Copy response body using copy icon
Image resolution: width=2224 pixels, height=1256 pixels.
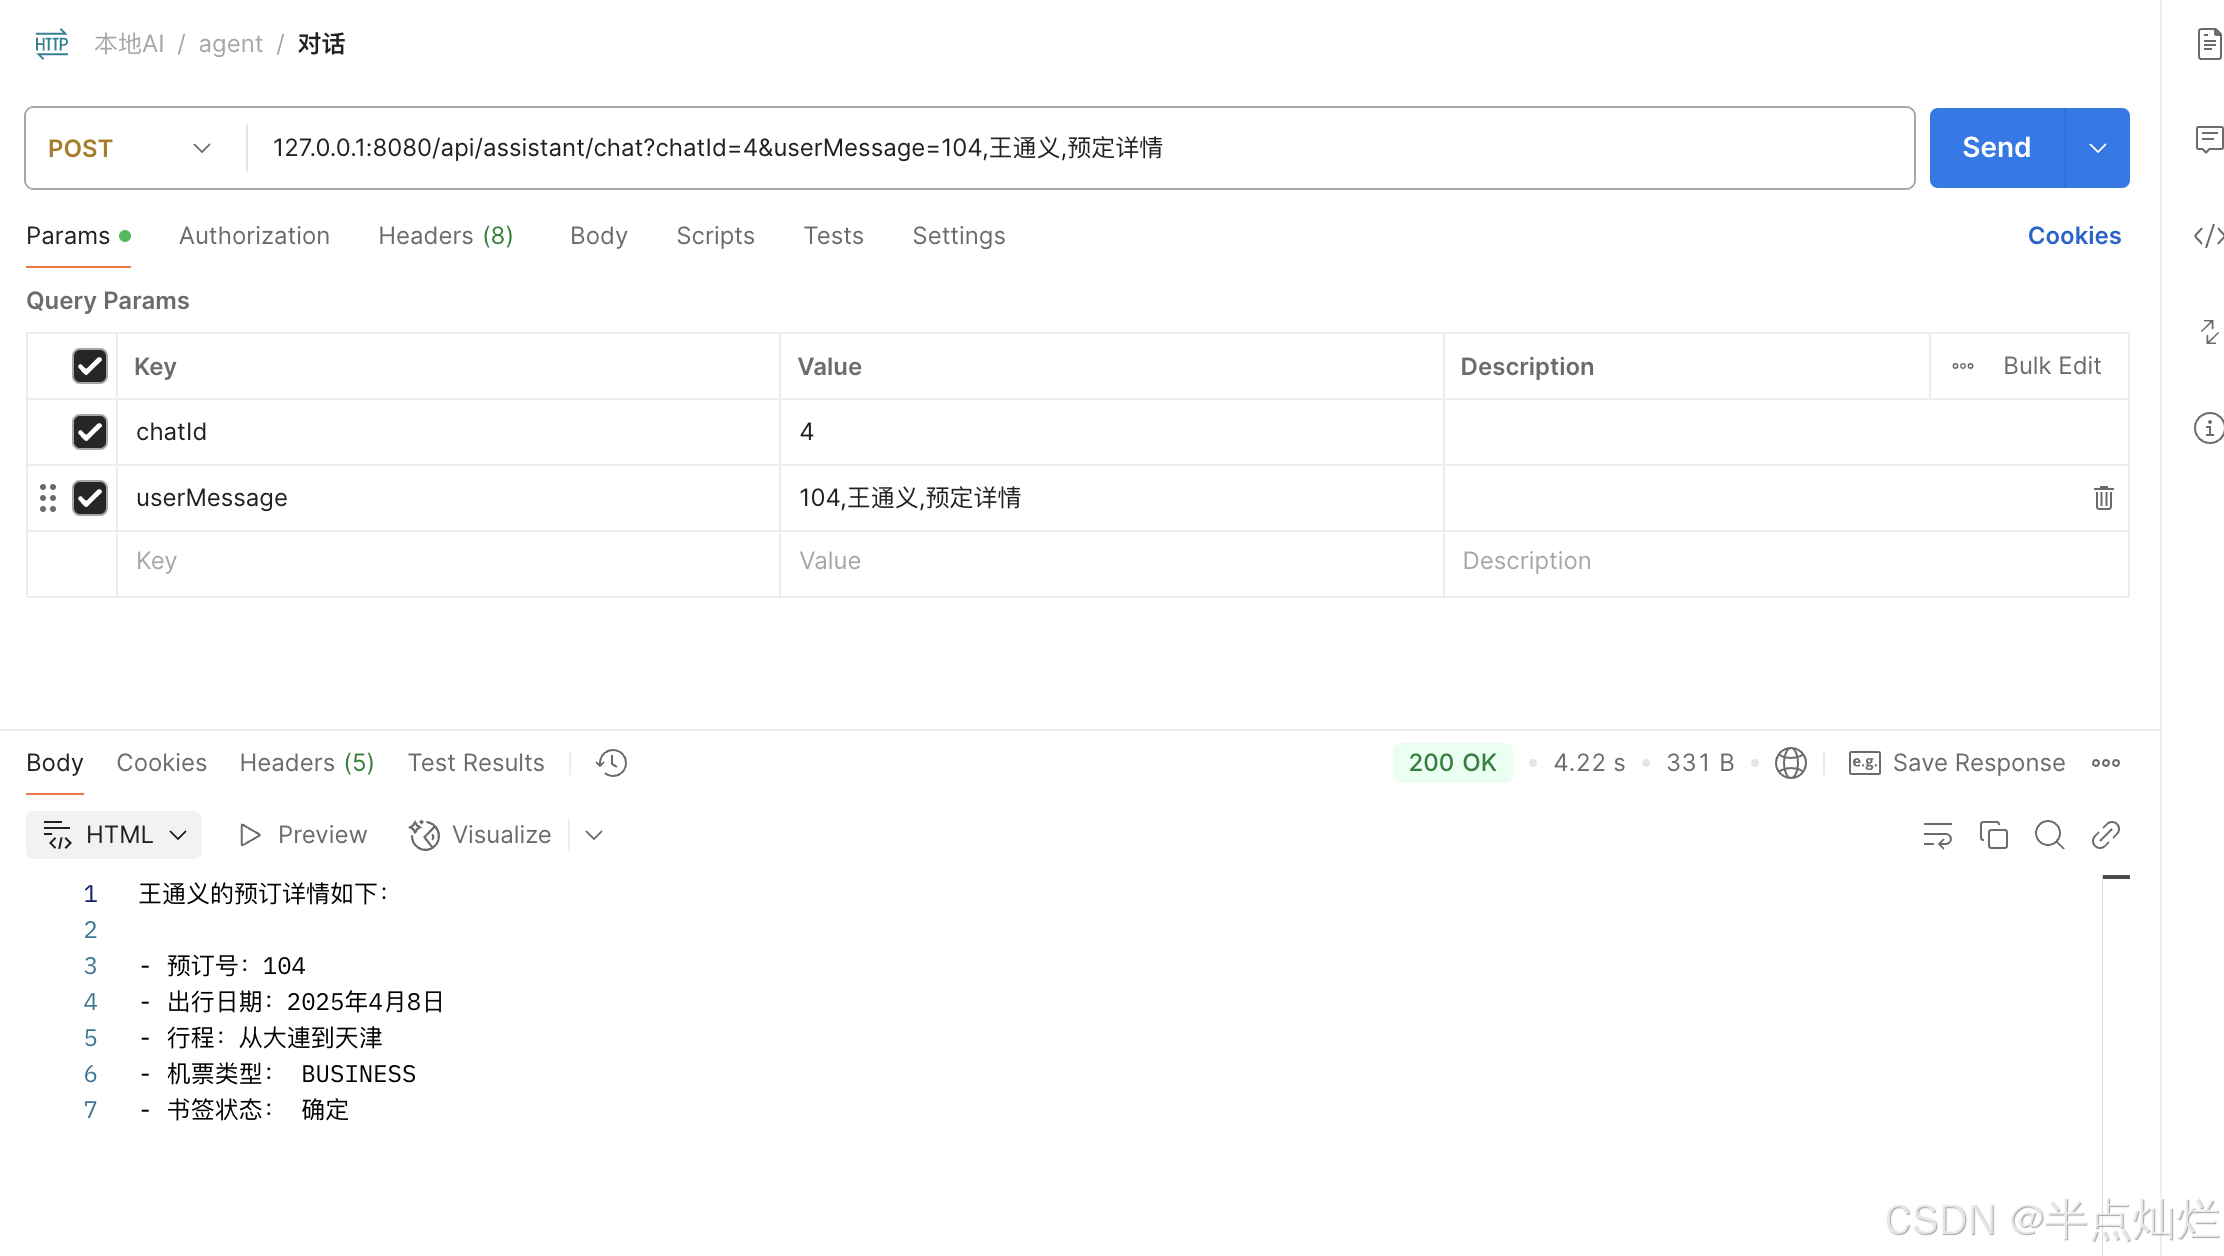click(1993, 835)
